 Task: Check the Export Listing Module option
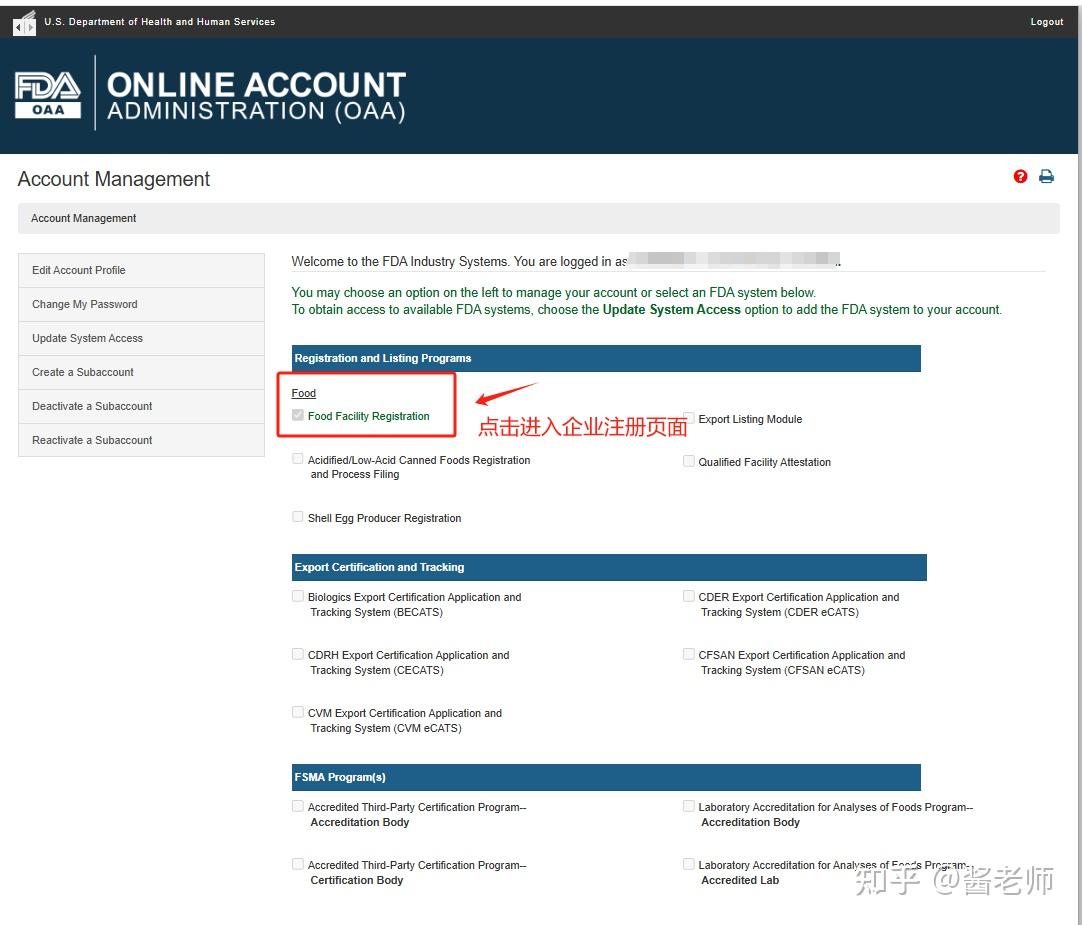pyautogui.click(x=688, y=417)
